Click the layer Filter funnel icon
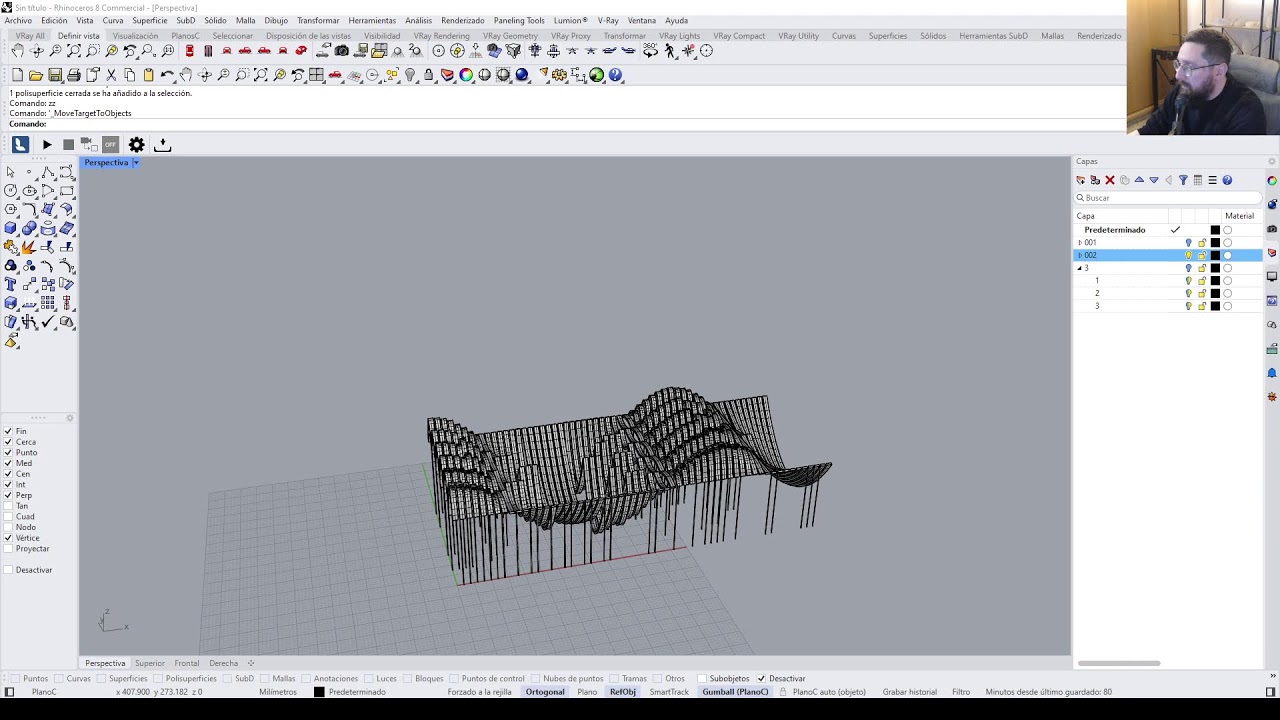This screenshot has height=720, width=1280. [1183, 180]
